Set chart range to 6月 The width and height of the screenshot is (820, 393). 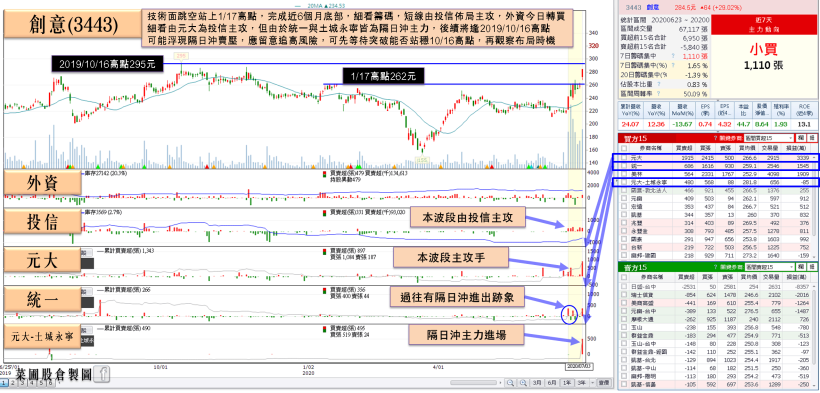(552, 383)
